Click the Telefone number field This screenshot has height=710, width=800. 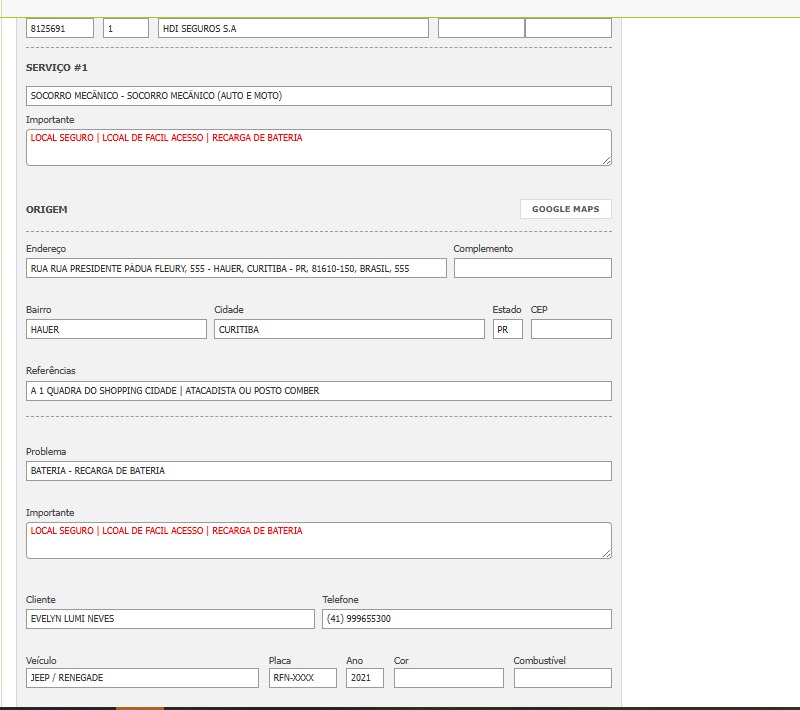coord(466,619)
